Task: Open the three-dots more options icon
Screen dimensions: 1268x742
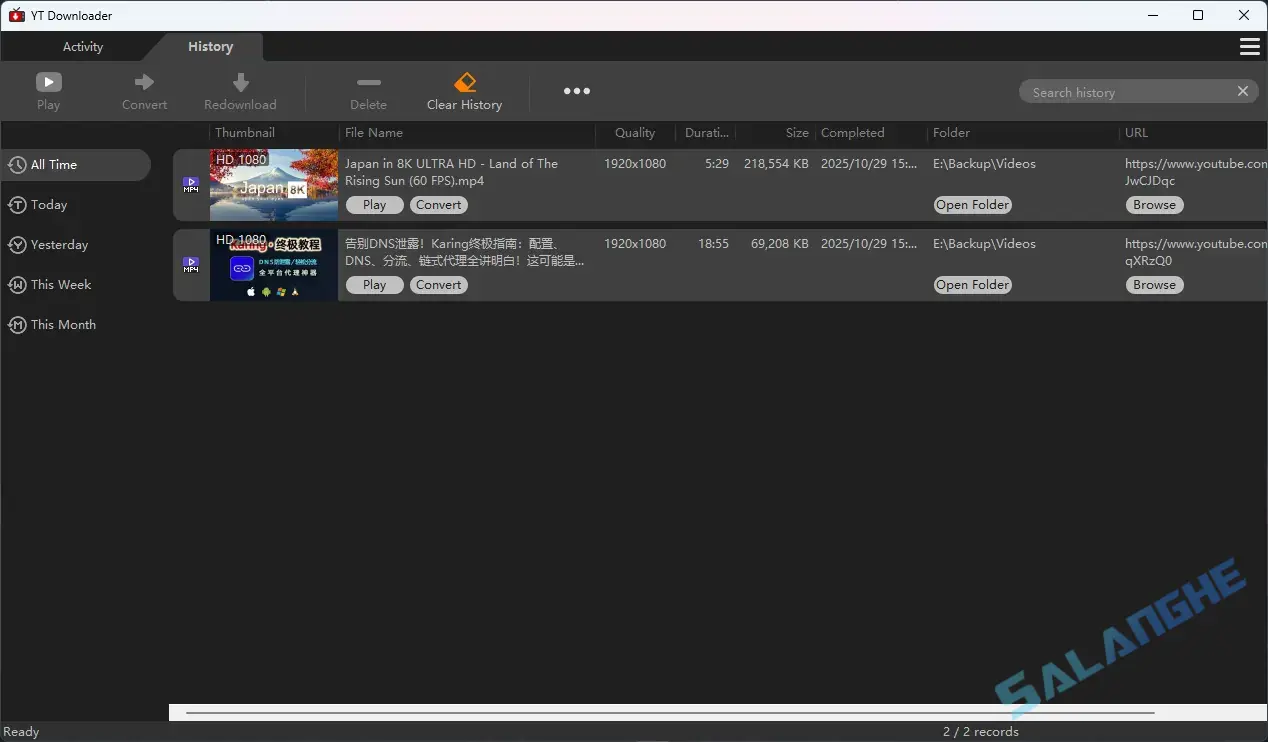Action: coord(577,91)
